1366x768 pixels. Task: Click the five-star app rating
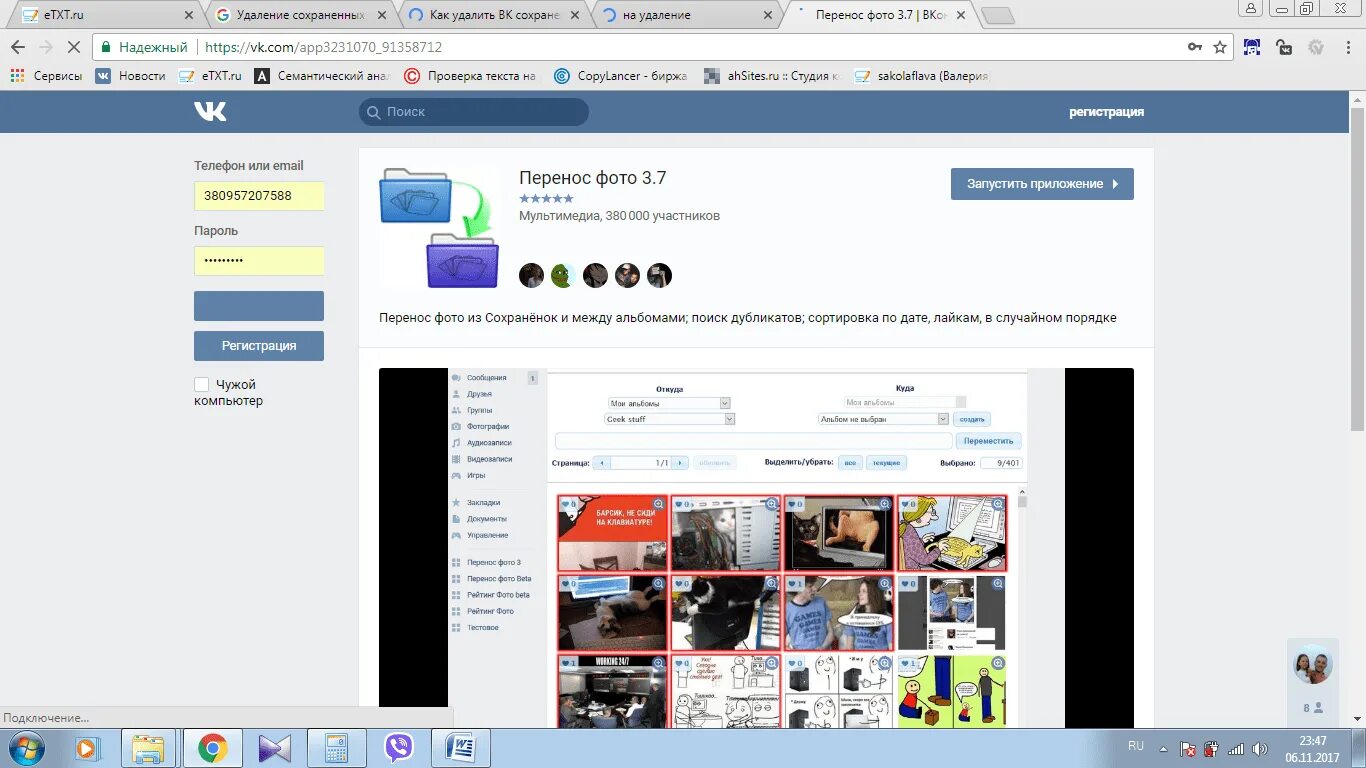546,199
